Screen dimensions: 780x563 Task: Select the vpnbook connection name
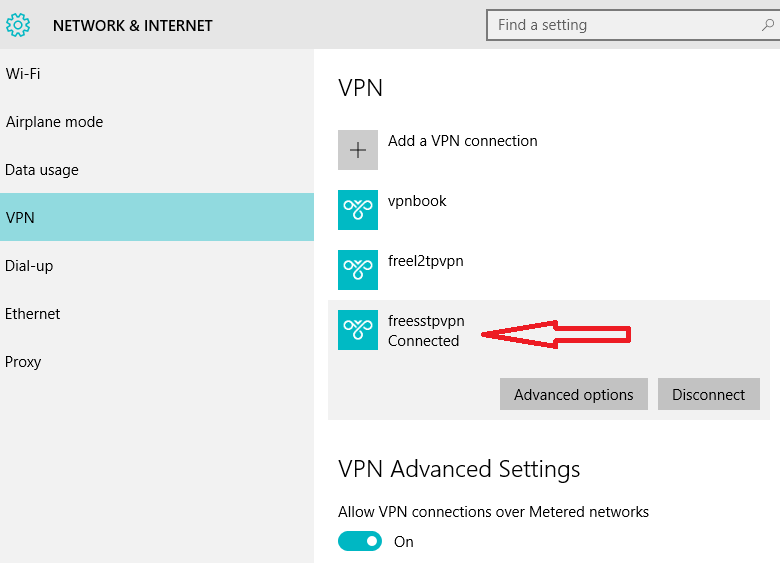coord(417,201)
